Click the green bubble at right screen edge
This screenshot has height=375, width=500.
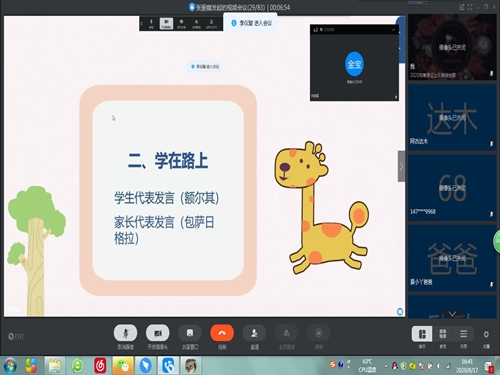click(x=497, y=241)
